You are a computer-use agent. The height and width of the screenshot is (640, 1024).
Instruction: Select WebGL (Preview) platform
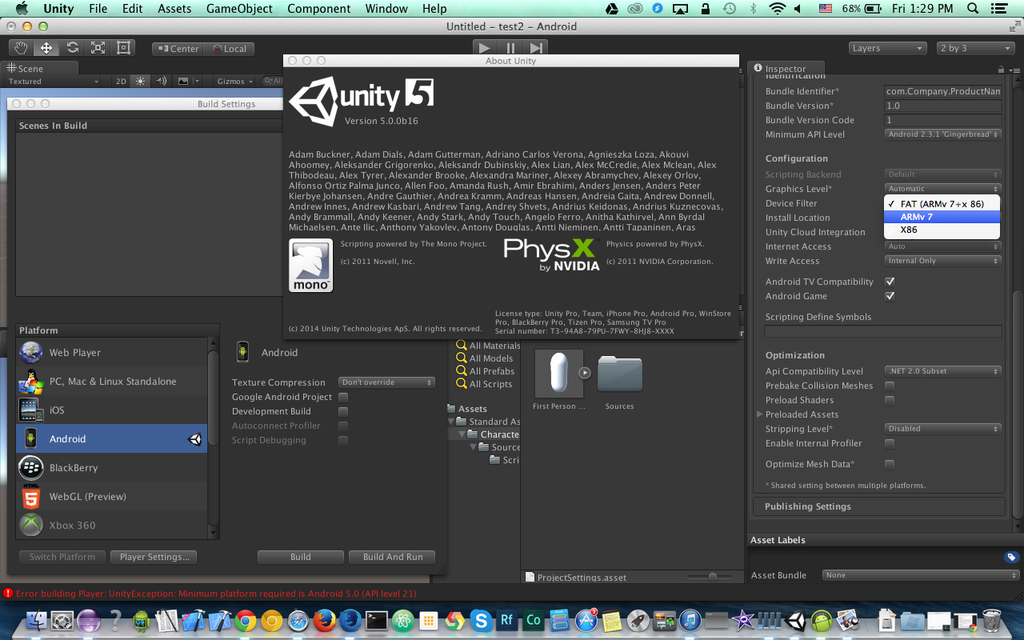point(112,496)
